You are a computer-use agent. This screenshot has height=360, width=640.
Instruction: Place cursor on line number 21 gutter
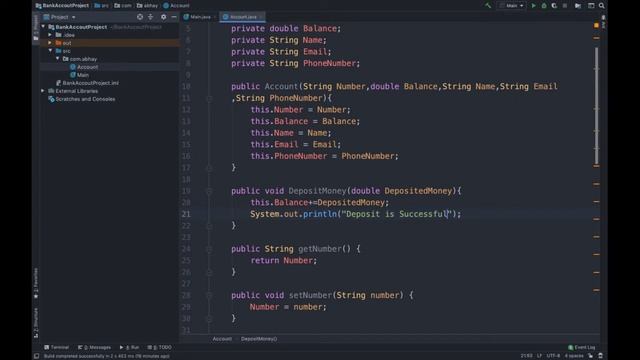pos(186,214)
